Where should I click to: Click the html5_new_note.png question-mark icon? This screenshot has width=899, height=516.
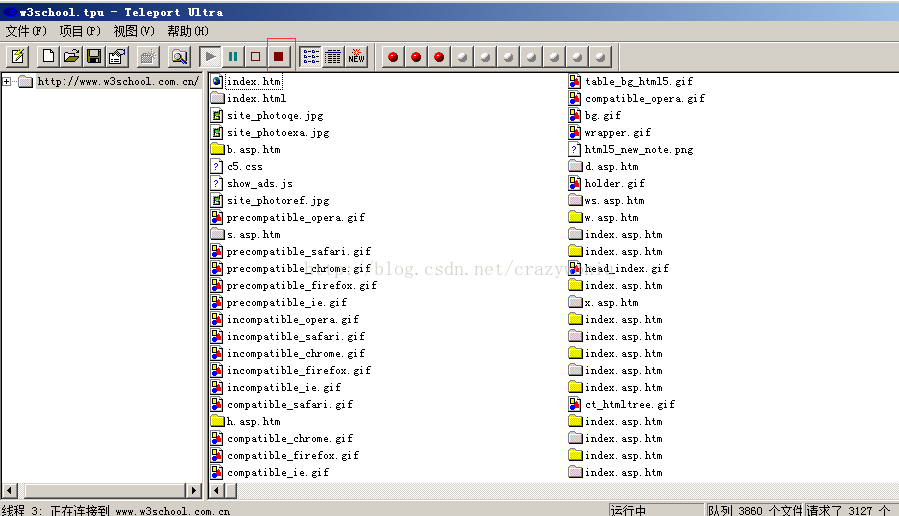pos(574,149)
